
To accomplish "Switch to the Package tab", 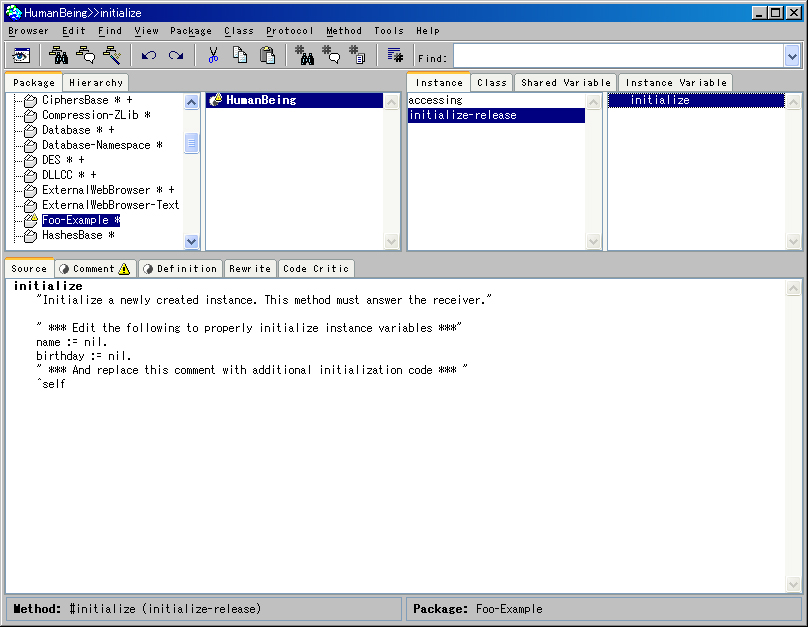I will tap(33, 82).
